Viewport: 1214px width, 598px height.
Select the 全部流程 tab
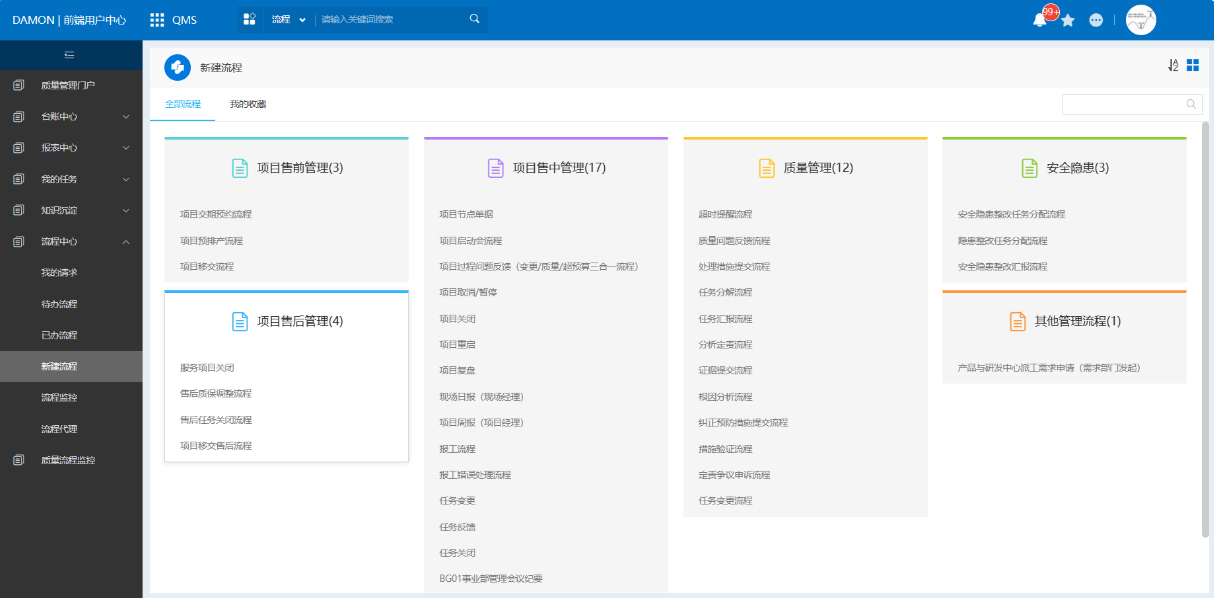[183, 104]
